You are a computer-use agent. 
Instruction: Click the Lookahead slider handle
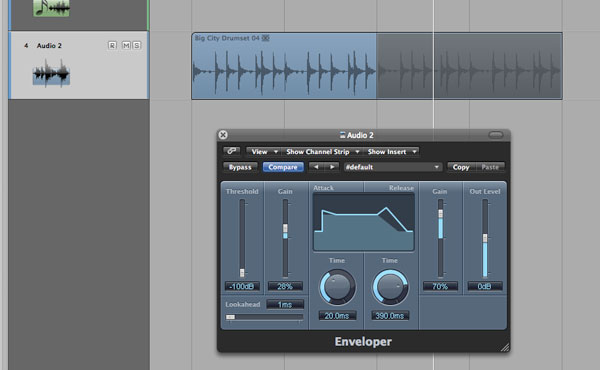point(230,317)
